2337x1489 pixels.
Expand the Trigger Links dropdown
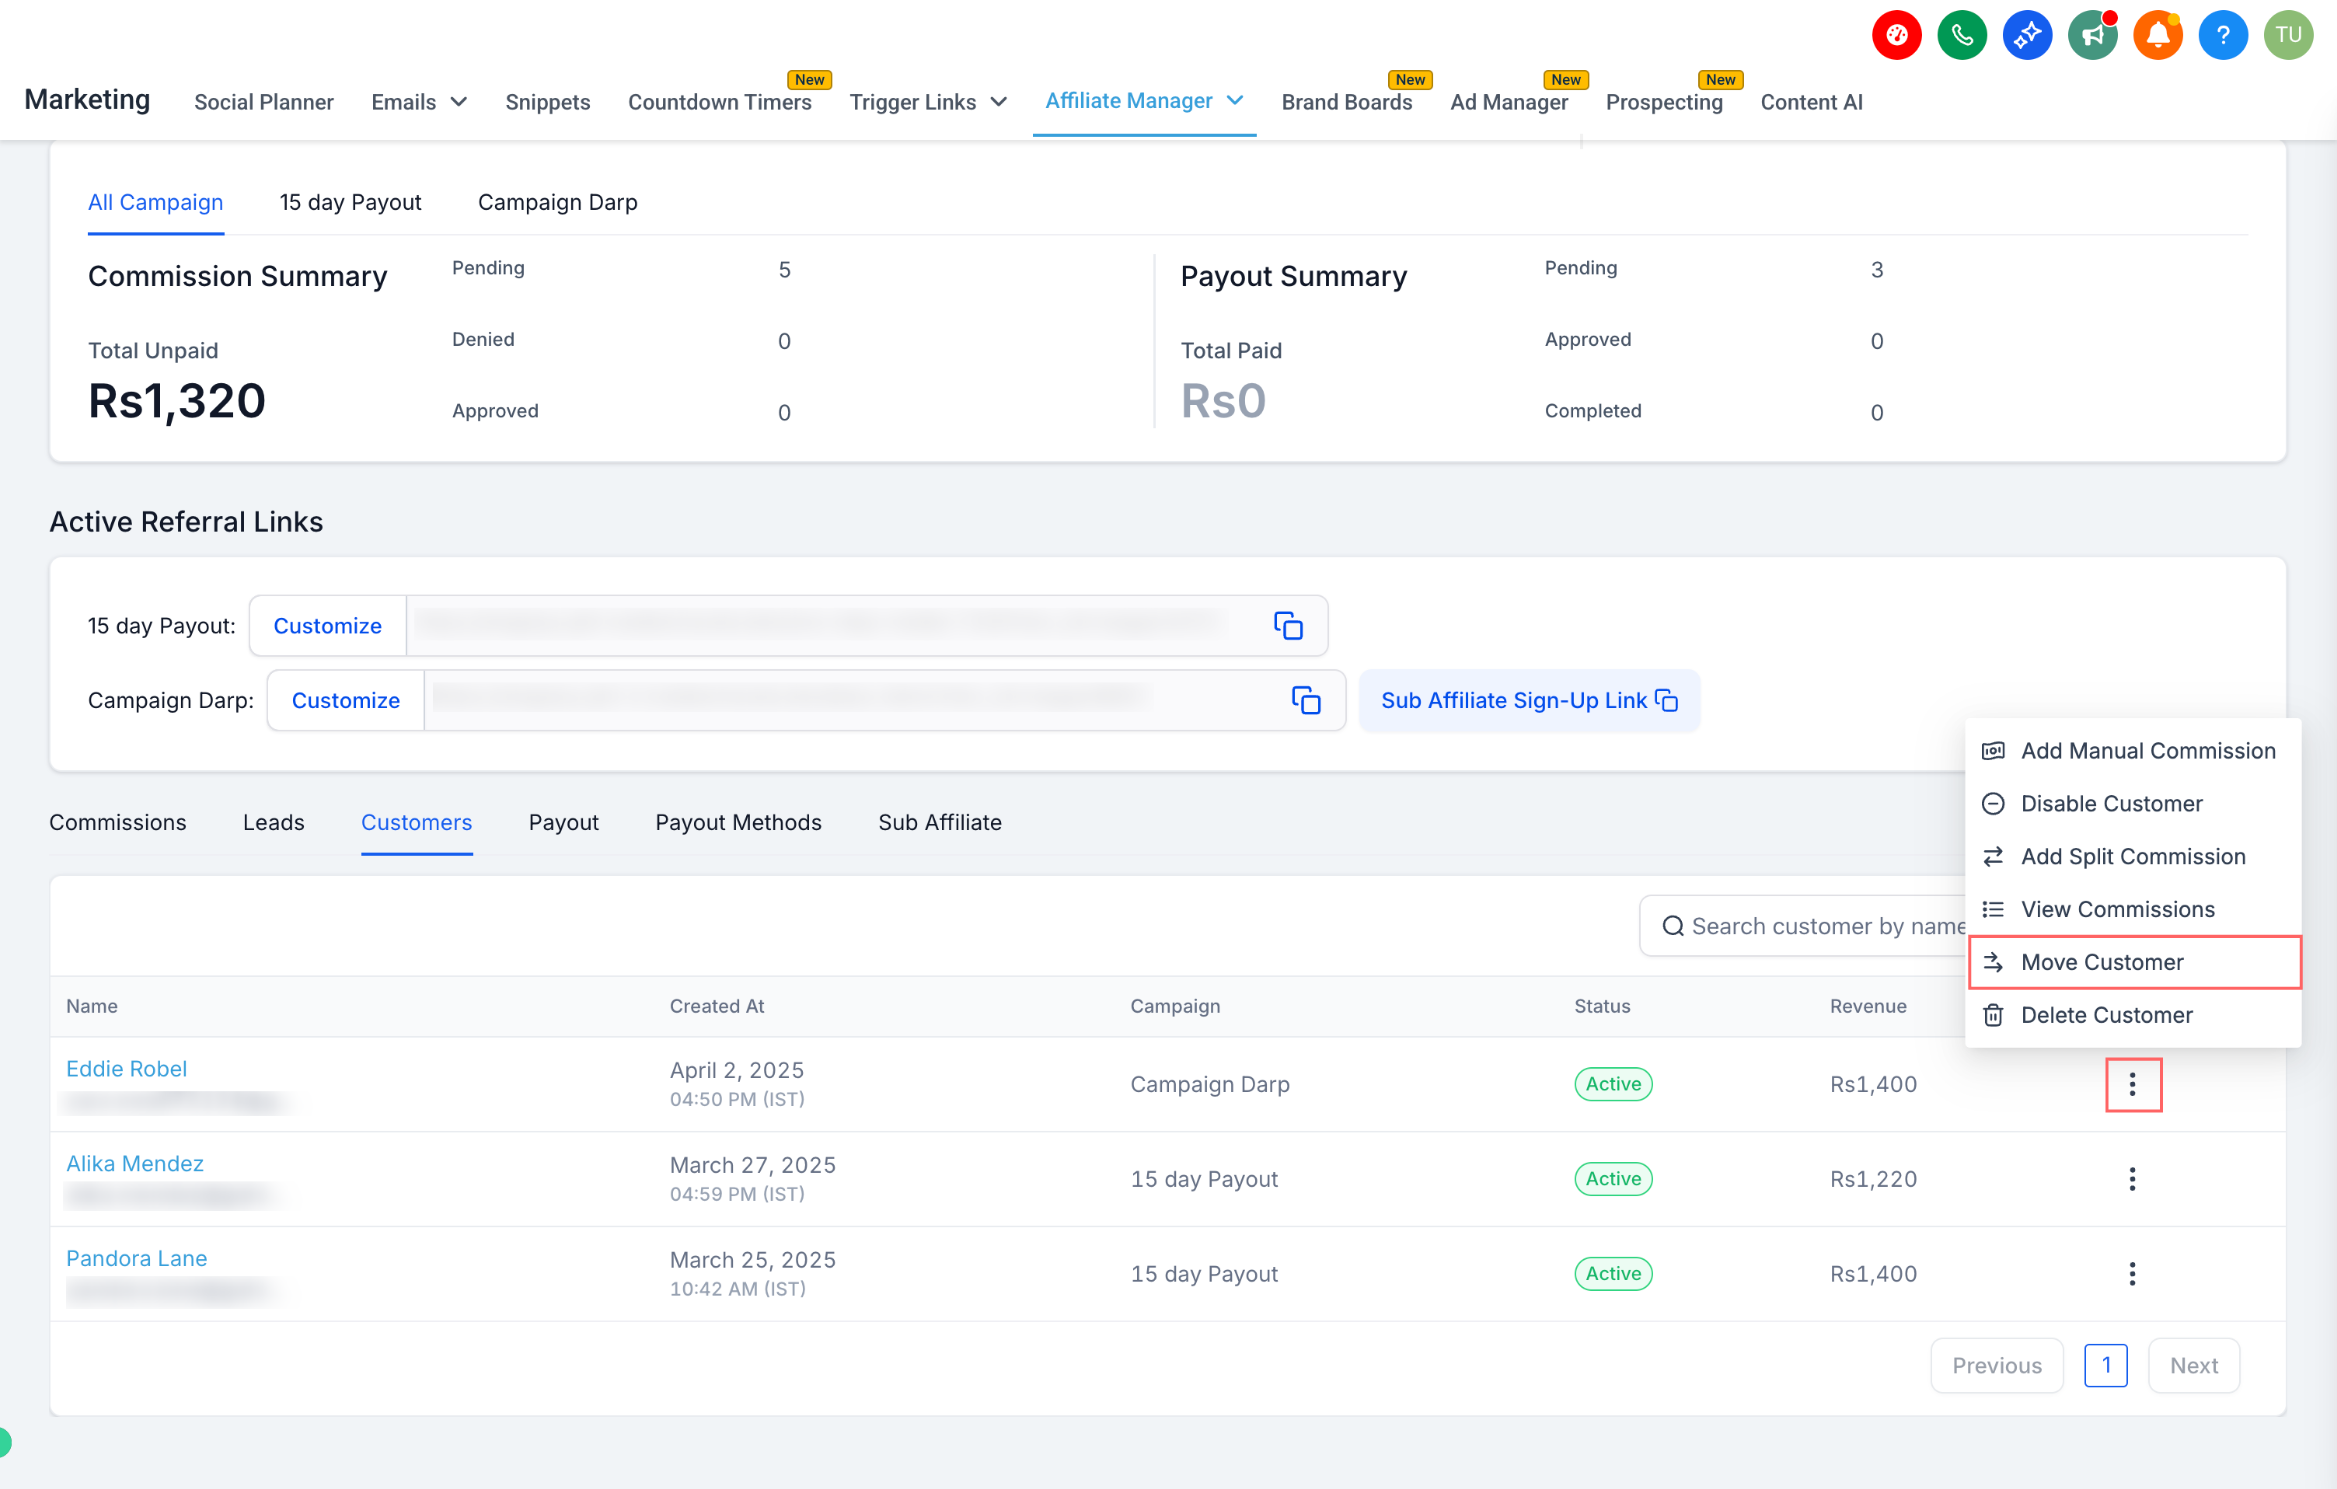928,102
